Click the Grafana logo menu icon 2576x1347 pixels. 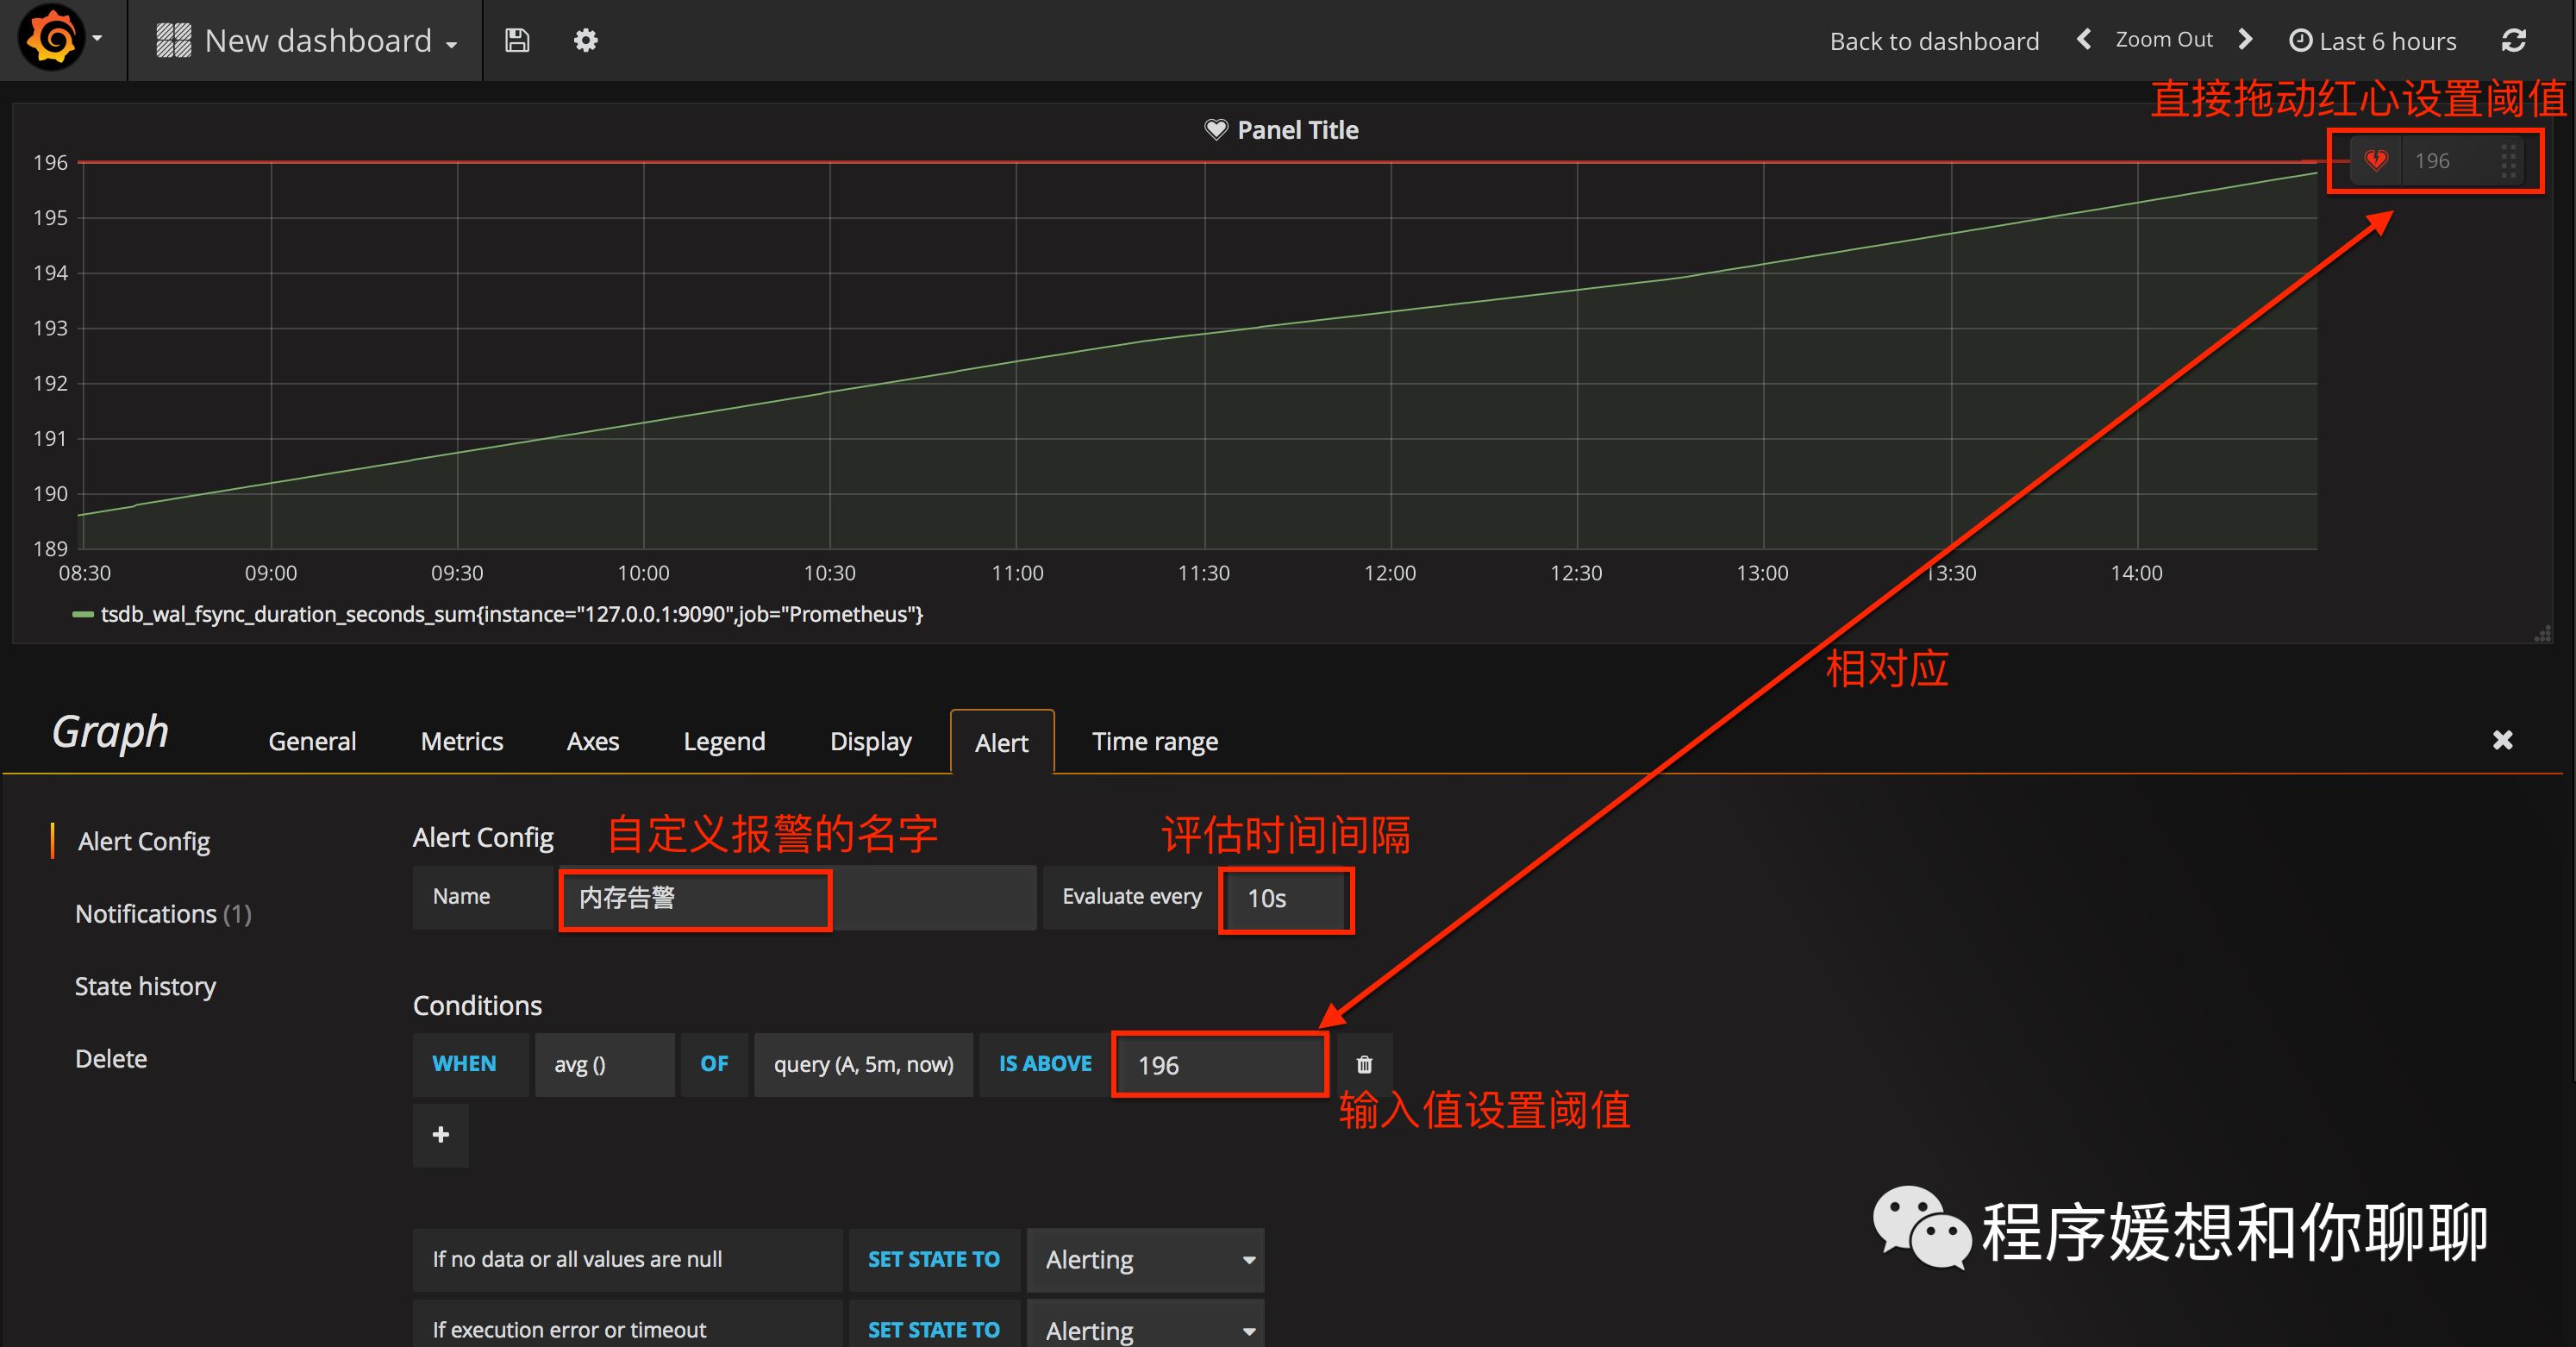point(52,39)
